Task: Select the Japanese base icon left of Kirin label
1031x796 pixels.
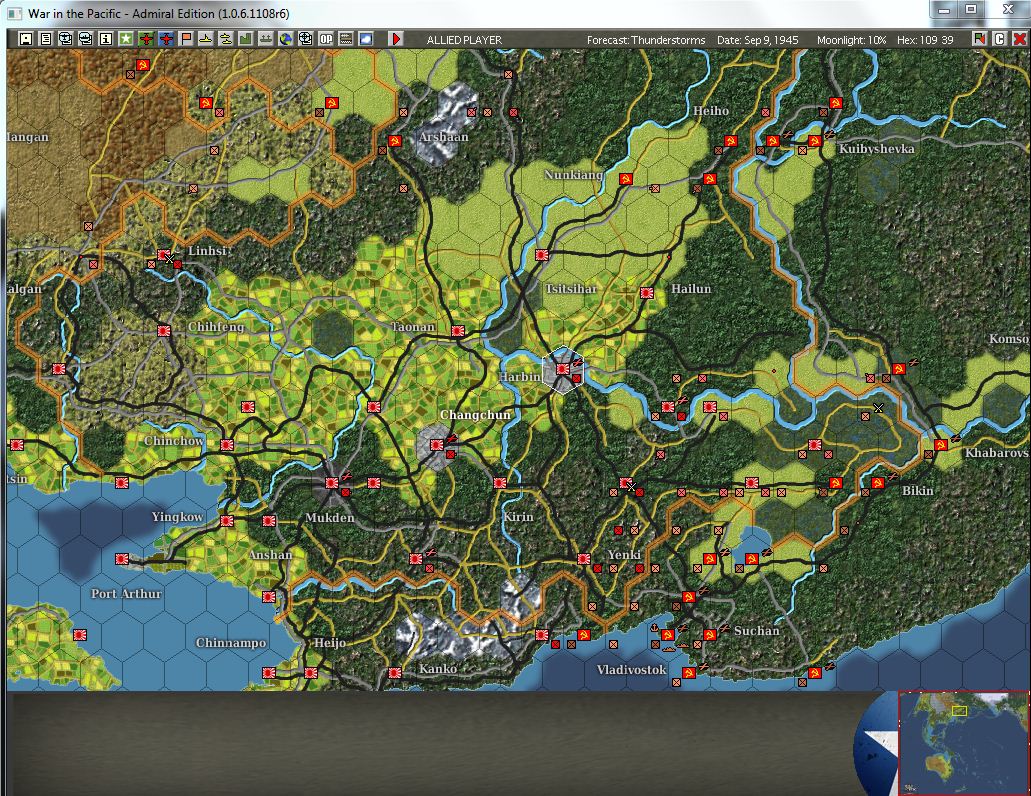Action: 500,483
